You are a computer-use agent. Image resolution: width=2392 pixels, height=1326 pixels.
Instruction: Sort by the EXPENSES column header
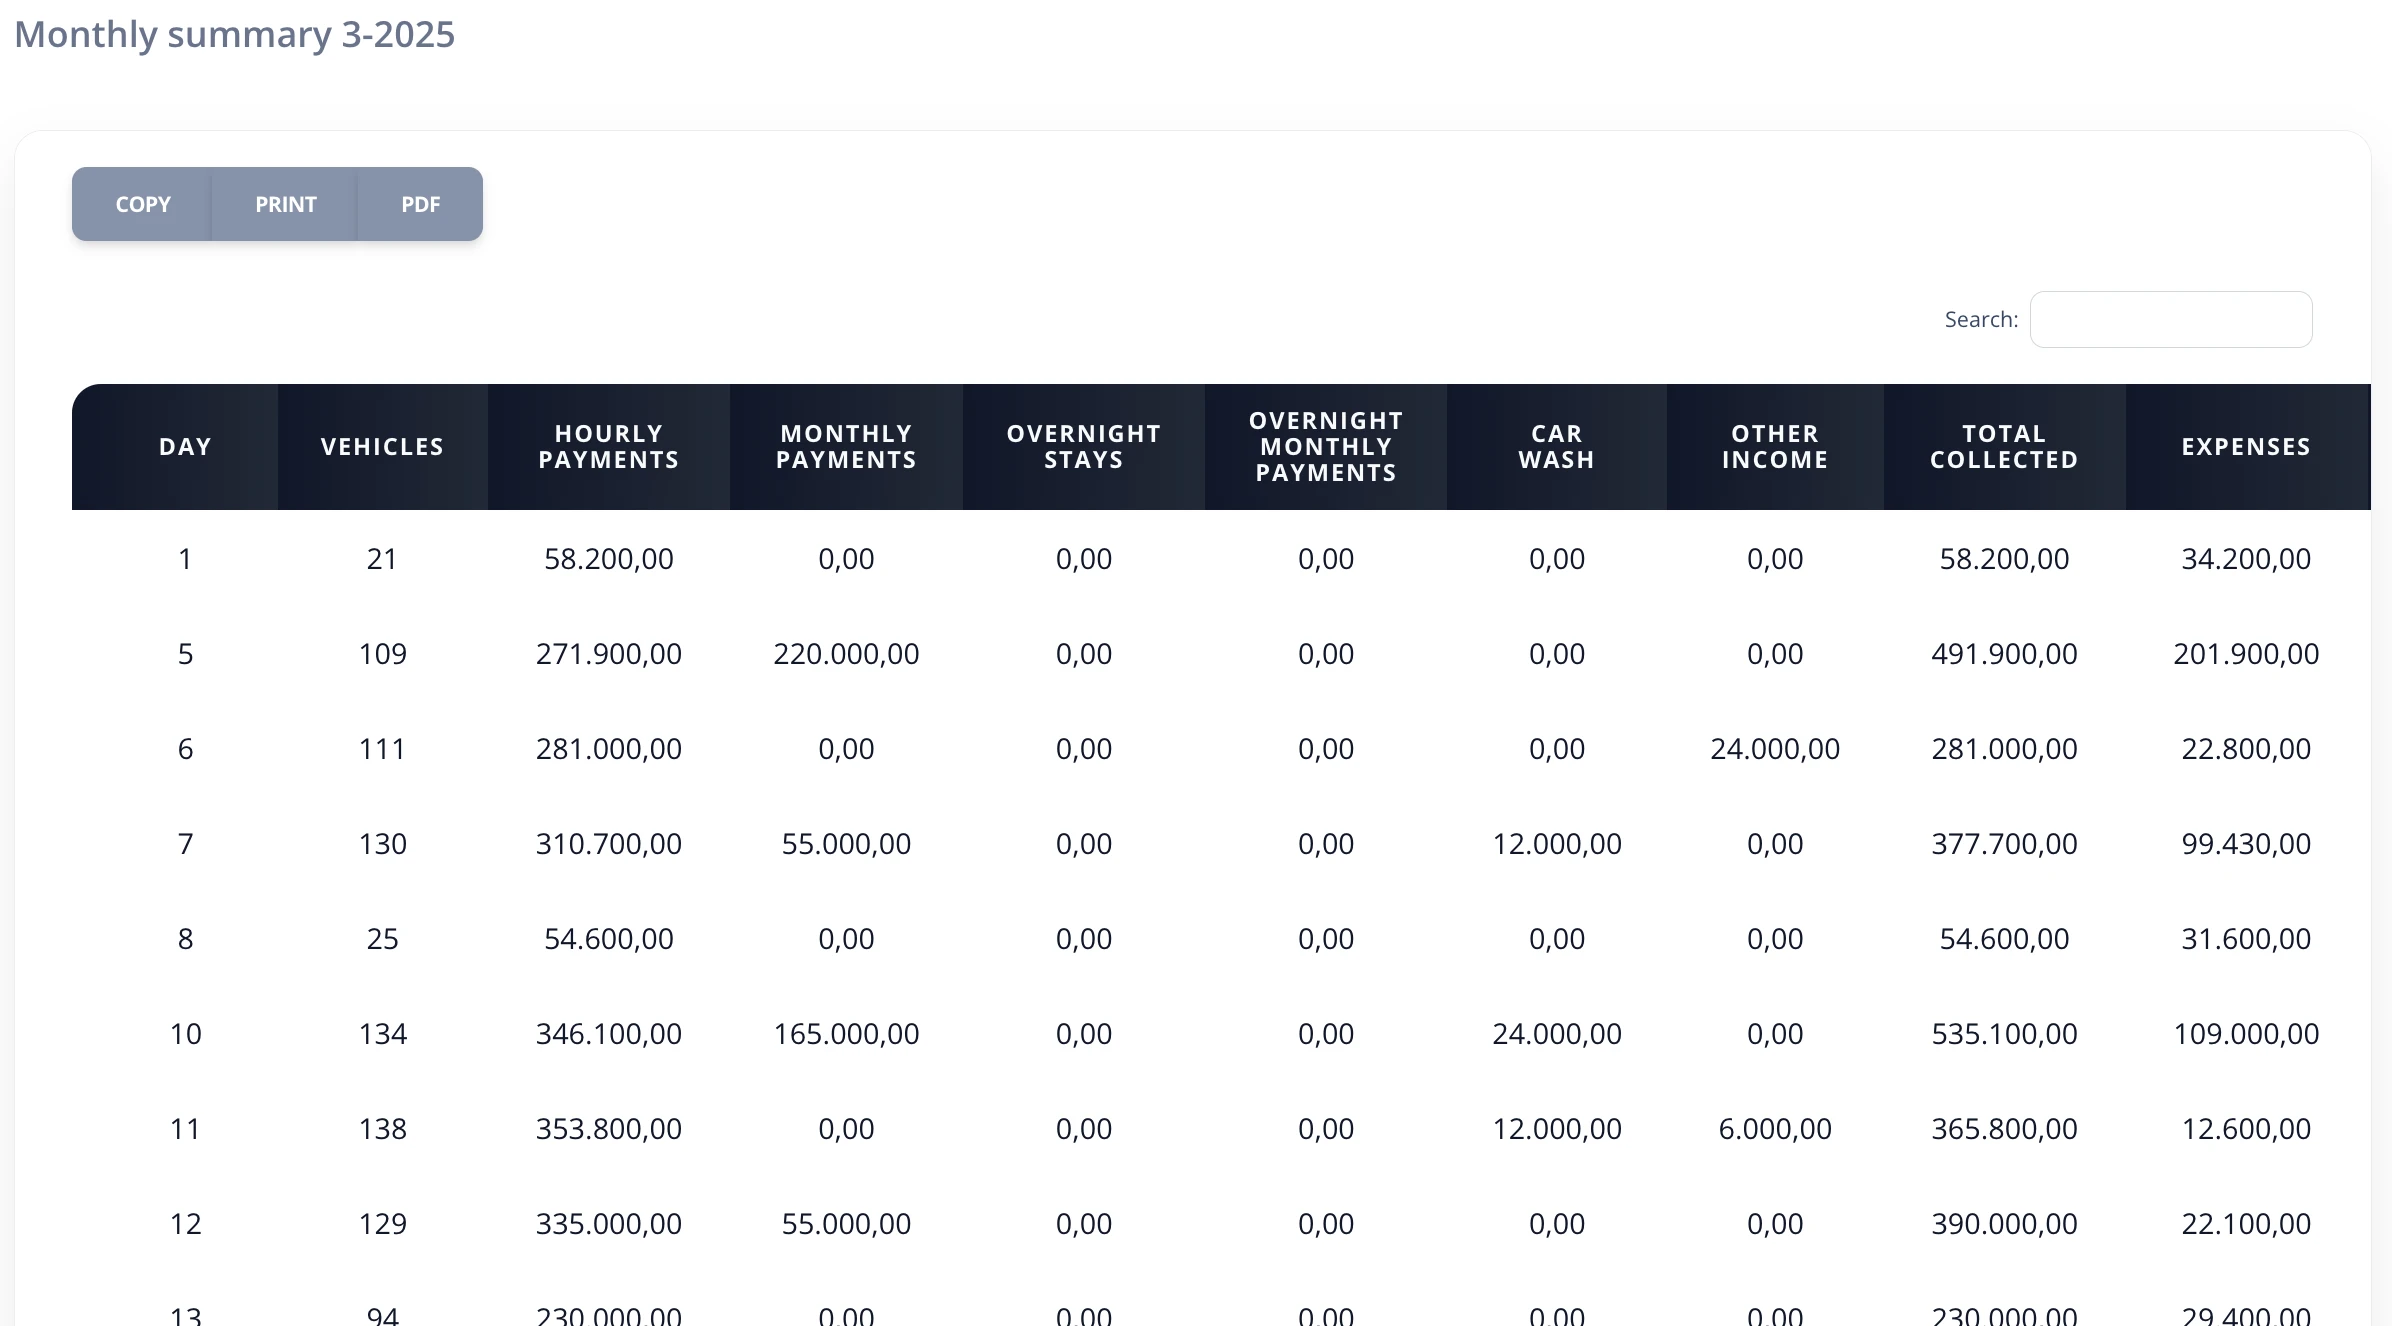[x=2247, y=447]
